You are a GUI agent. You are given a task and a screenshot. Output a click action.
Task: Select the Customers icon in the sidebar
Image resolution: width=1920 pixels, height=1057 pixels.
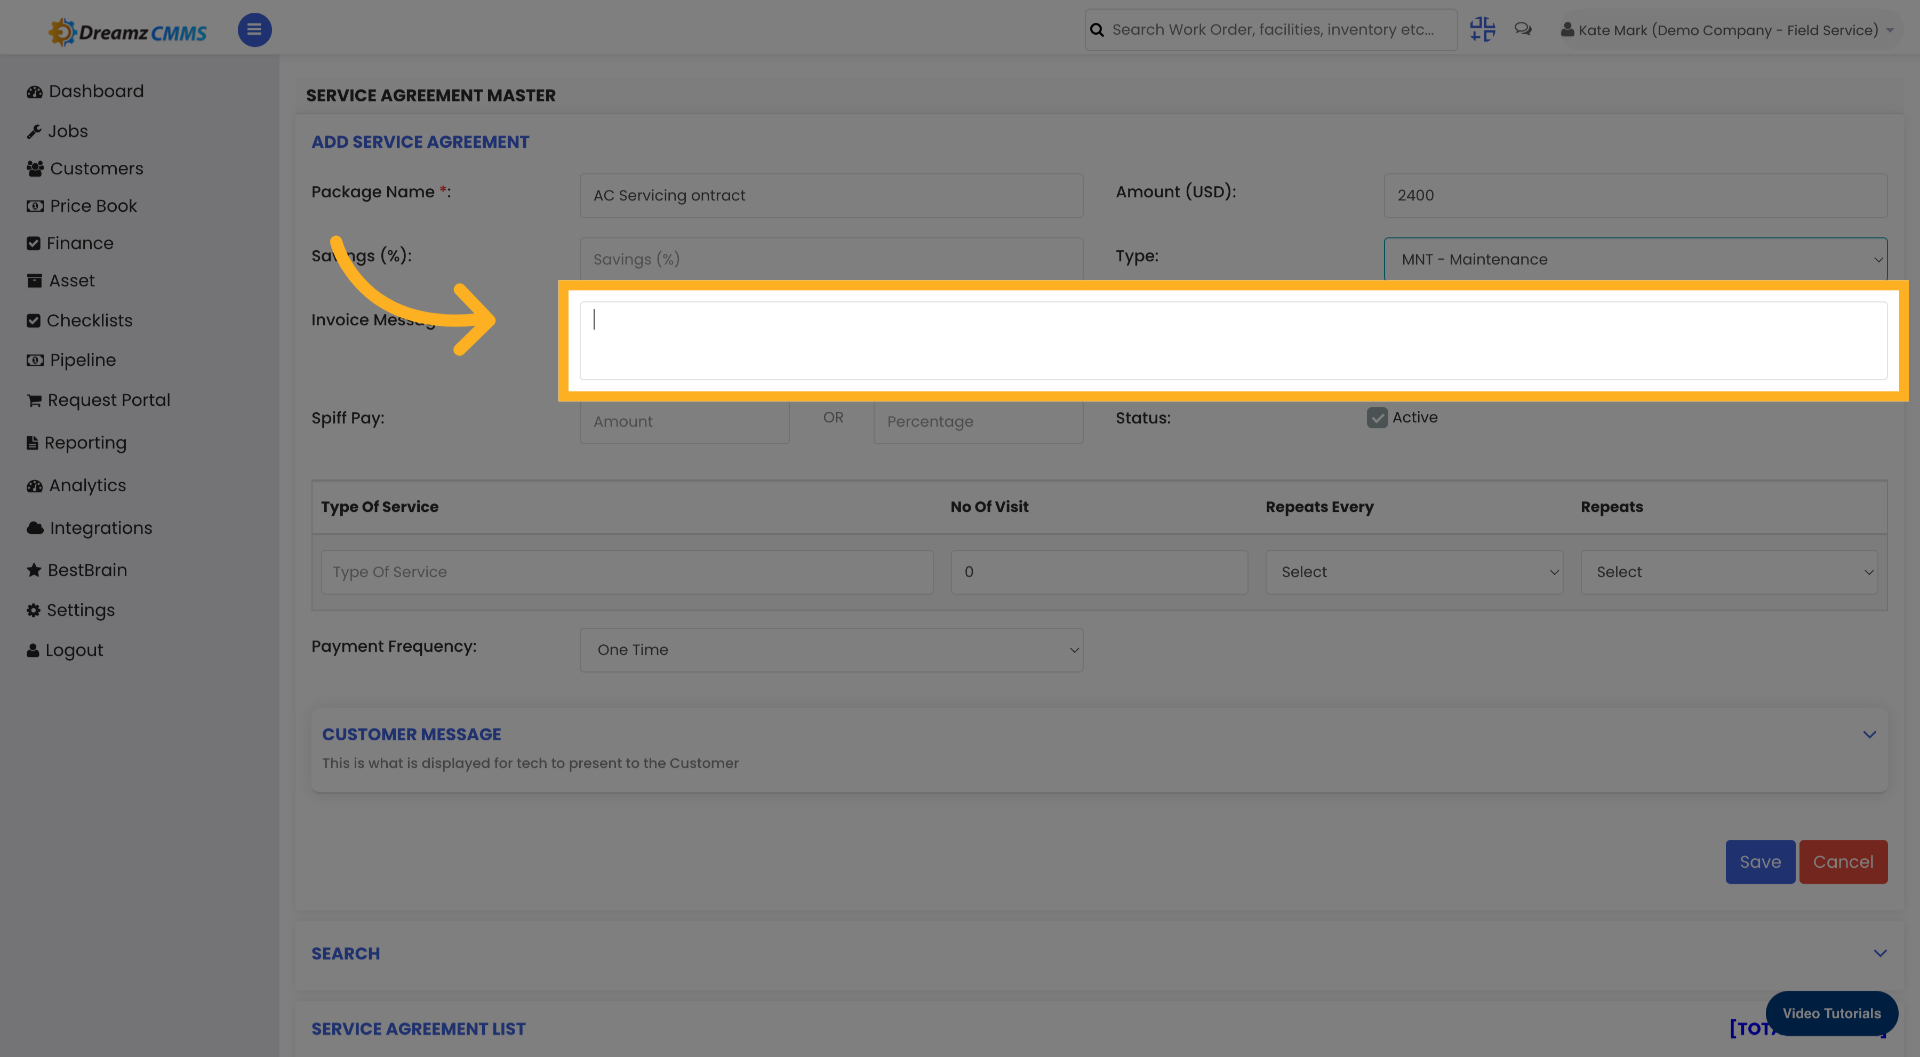[34, 168]
